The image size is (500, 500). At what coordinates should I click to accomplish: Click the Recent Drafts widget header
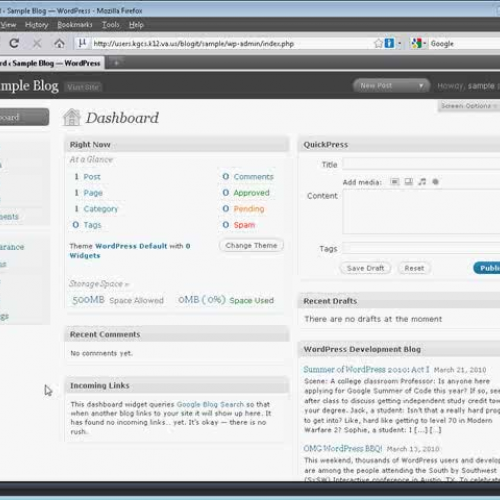[x=399, y=301]
